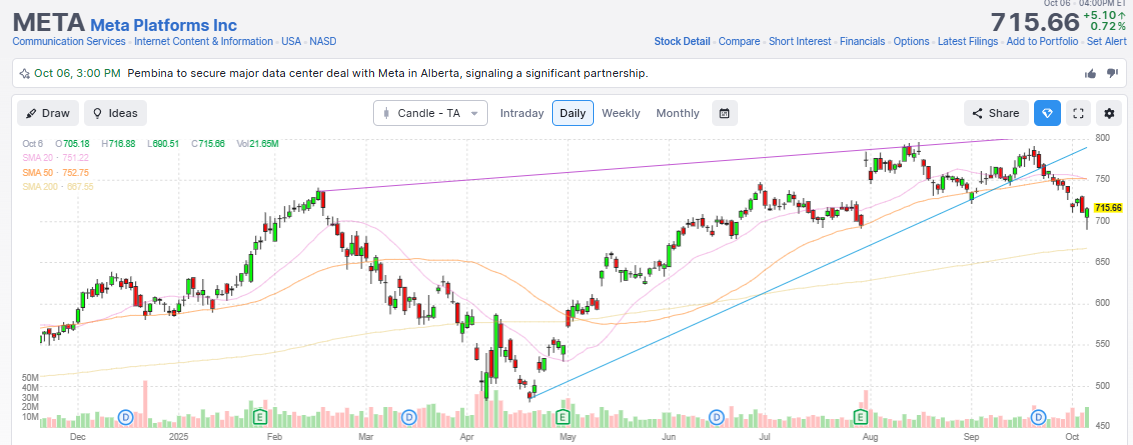This screenshot has width=1133, height=445.
Task: Switch to the Weekly timeframe
Action: point(621,113)
